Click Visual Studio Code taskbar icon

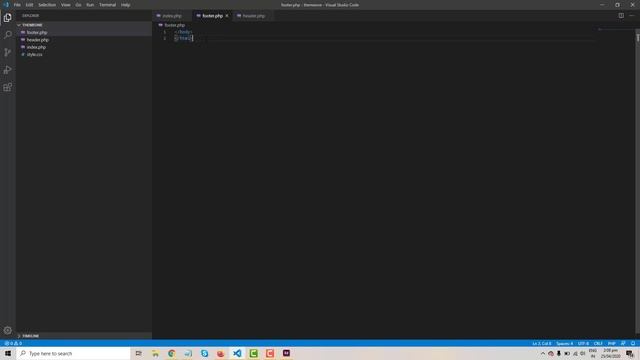[237, 353]
